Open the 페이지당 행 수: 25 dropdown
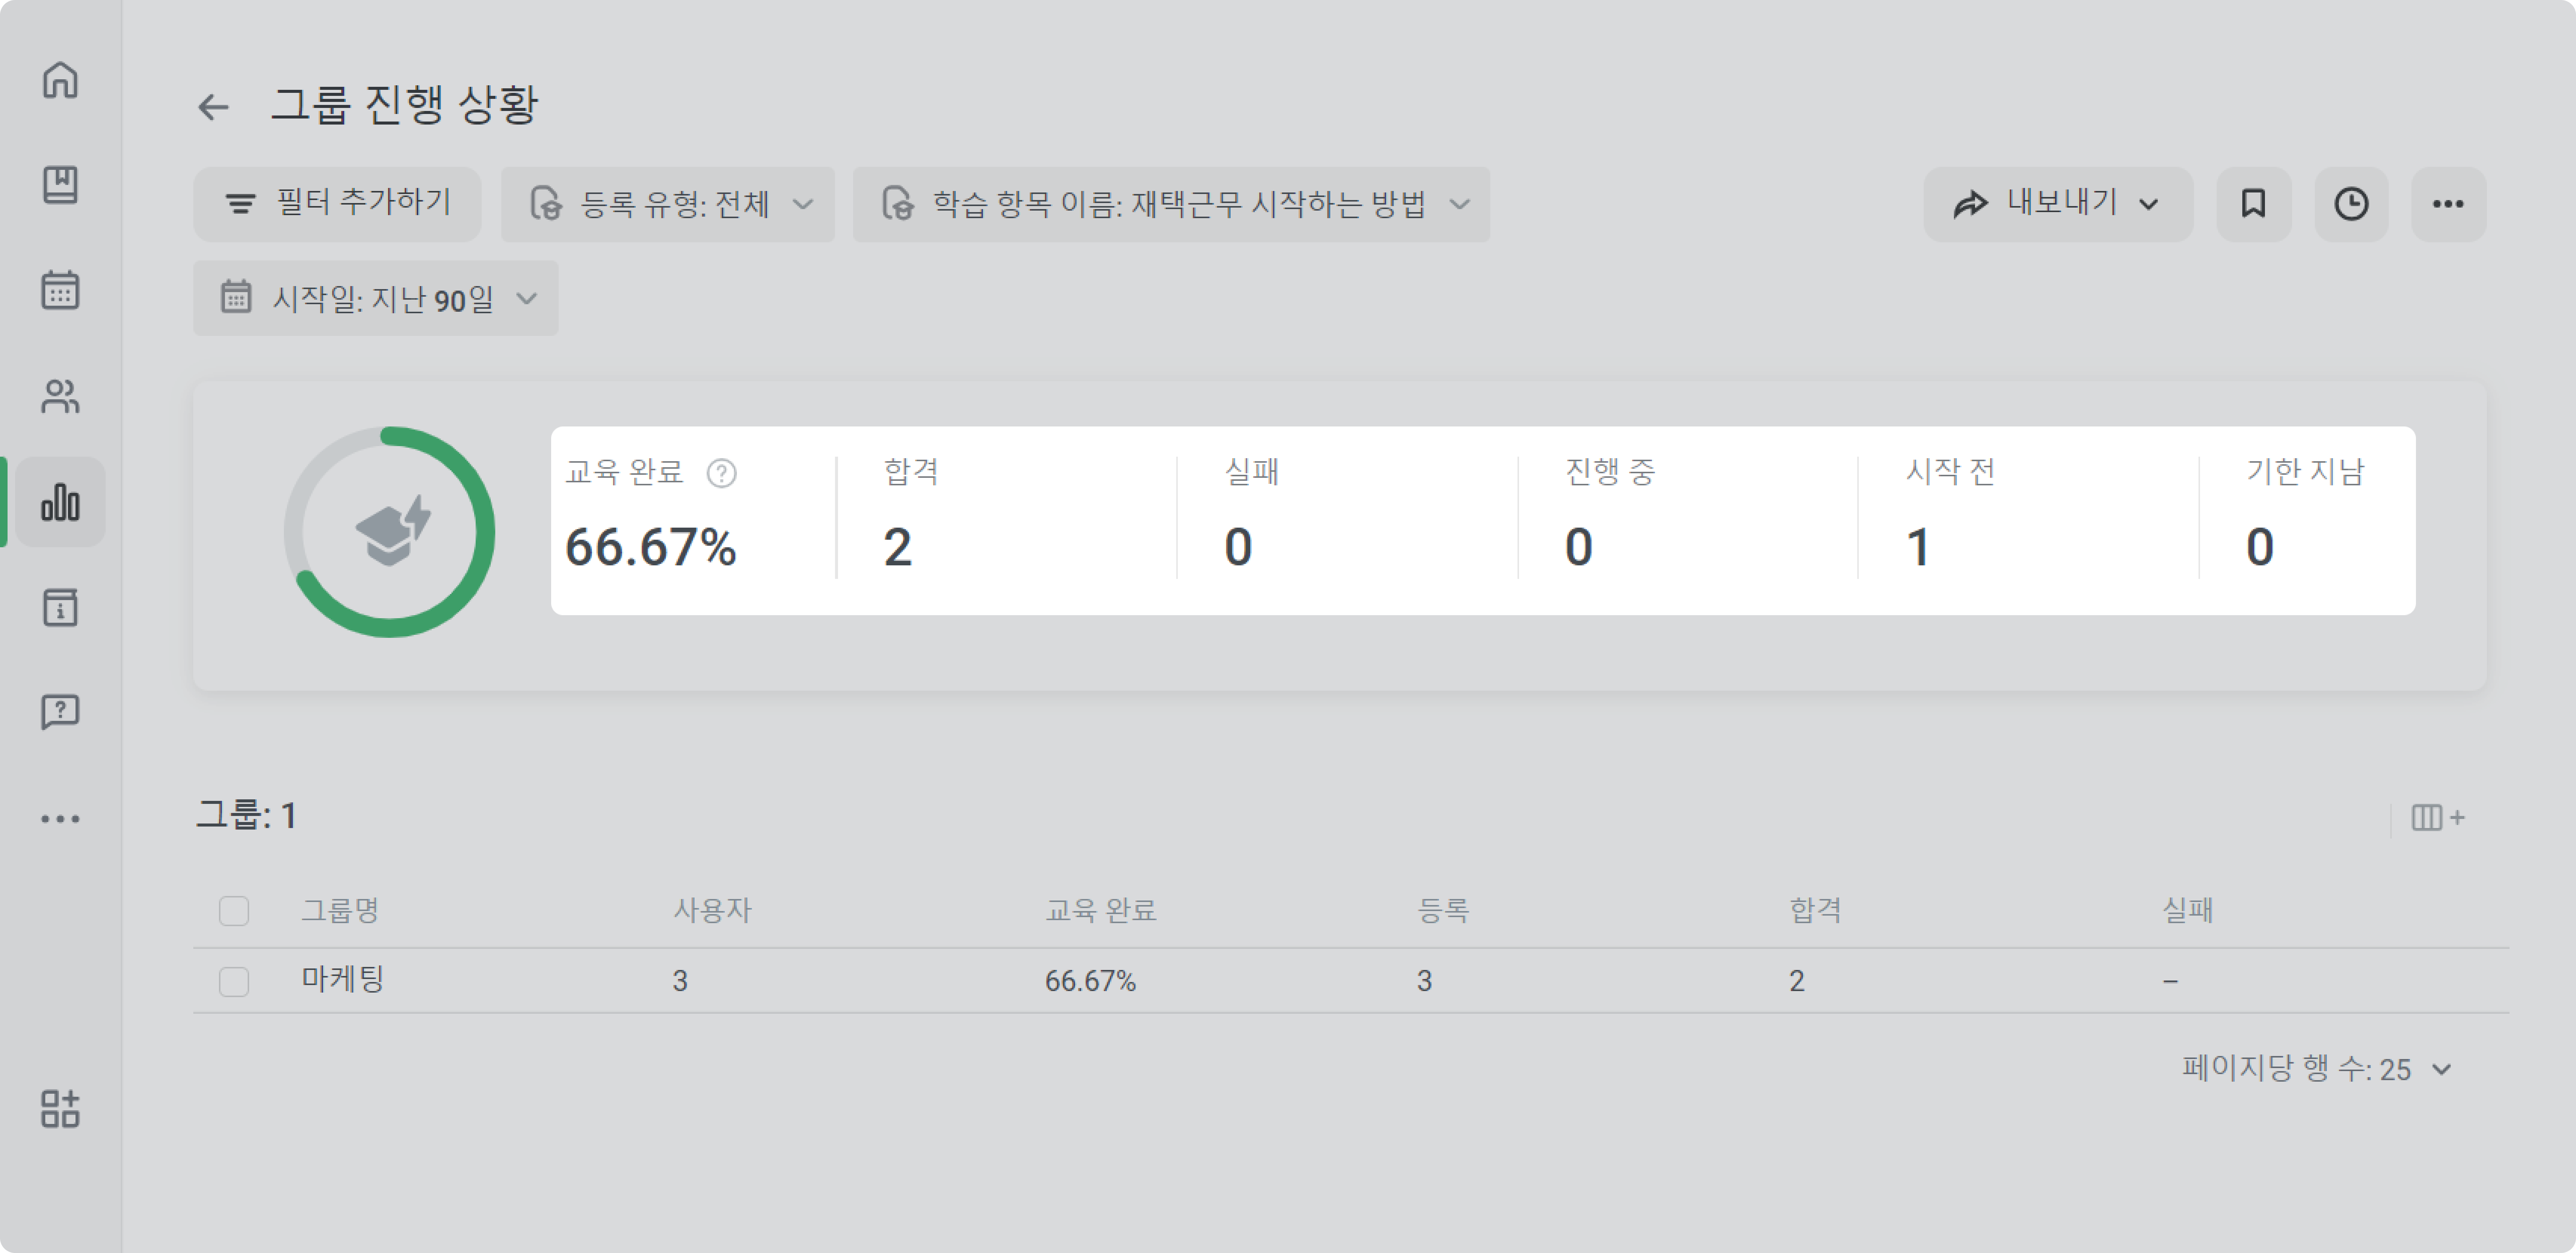Viewport: 2576px width, 1253px height. 2316,1068
